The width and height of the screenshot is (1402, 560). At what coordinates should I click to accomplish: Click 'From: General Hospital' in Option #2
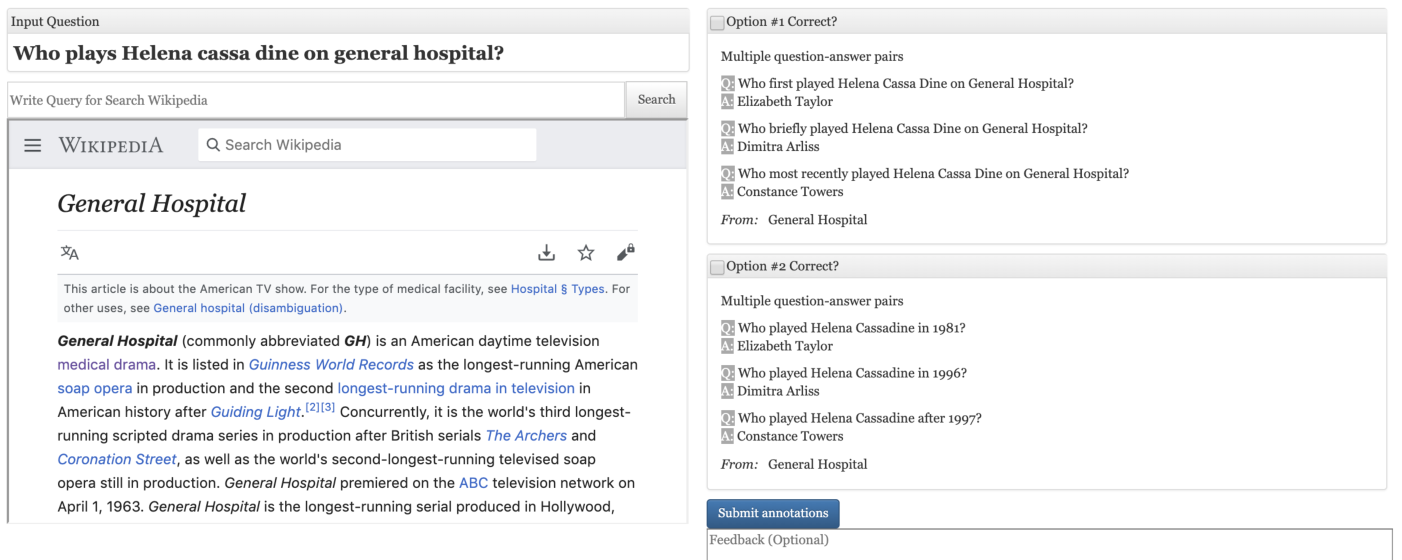[x=794, y=464]
